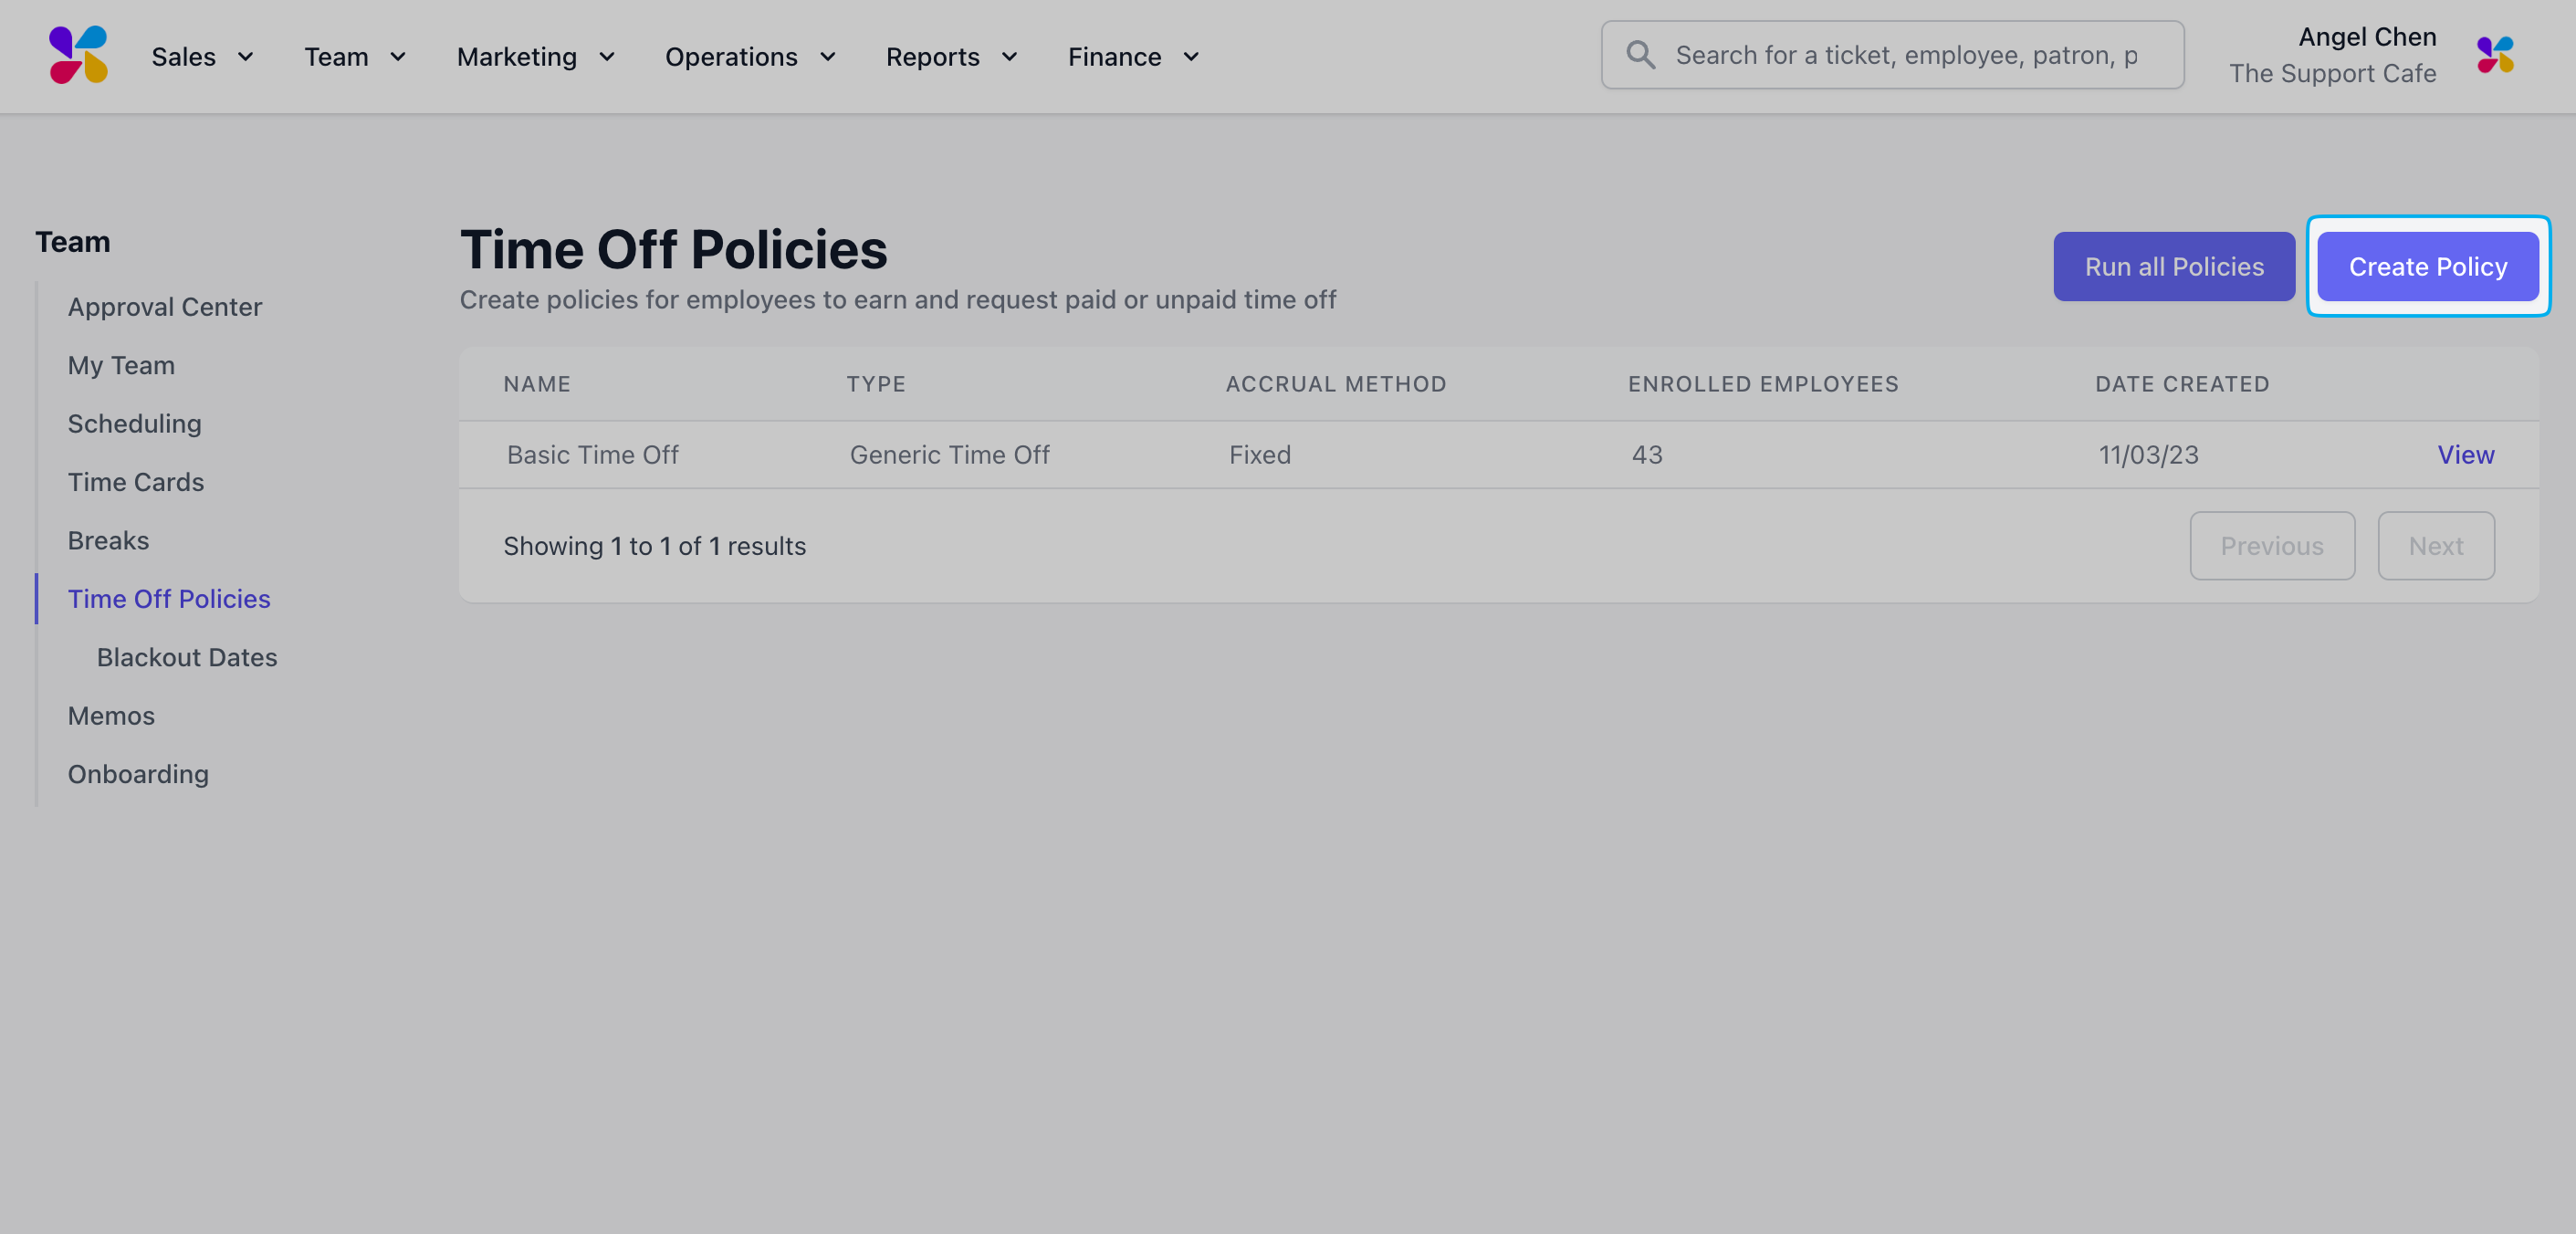Click the ACCRUAL METHOD column header
The height and width of the screenshot is (1234, 2576).
[x=1336, y=384]
